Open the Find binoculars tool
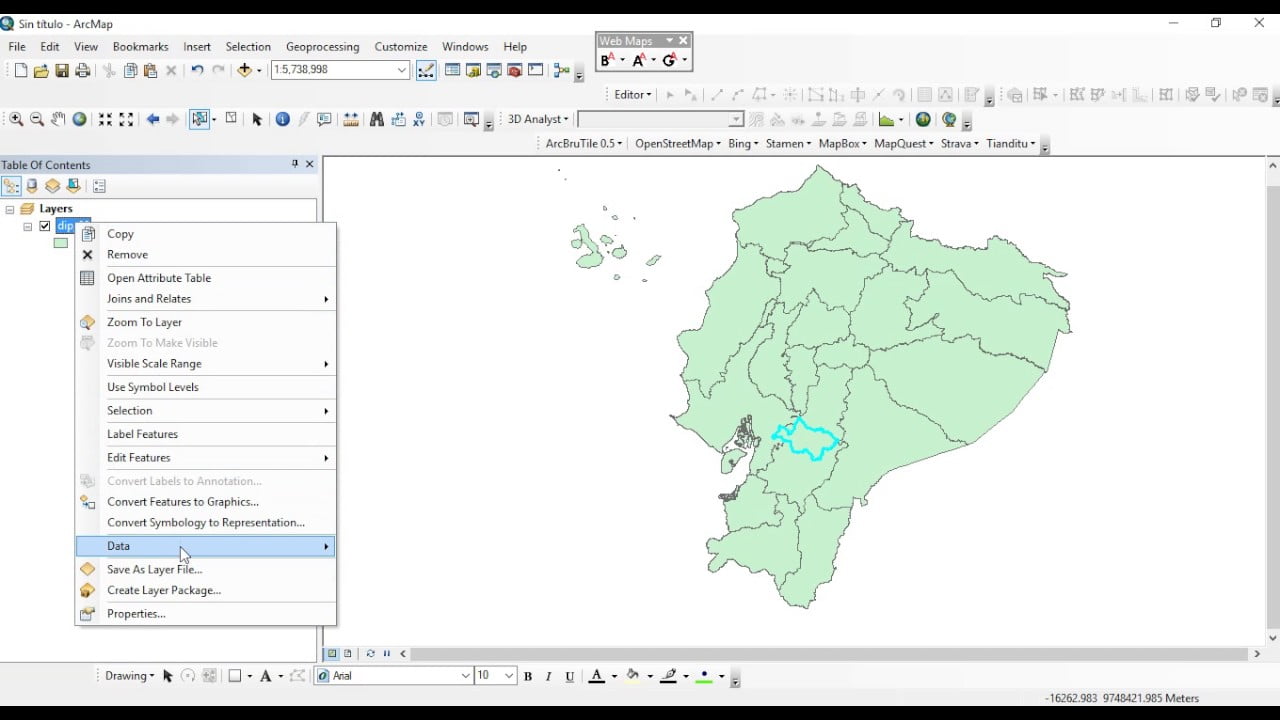This screenshot has width=1280, height=720. click(x=376, y=119)
